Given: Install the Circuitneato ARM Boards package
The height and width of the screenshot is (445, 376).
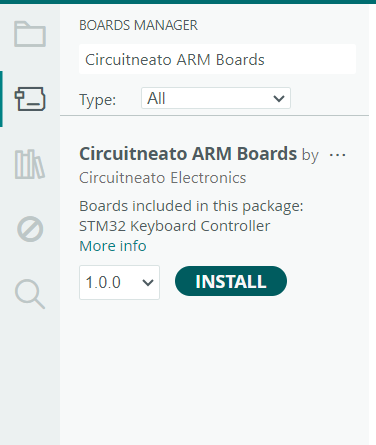Looking at the screenshot, I should (x=231, y=281).
